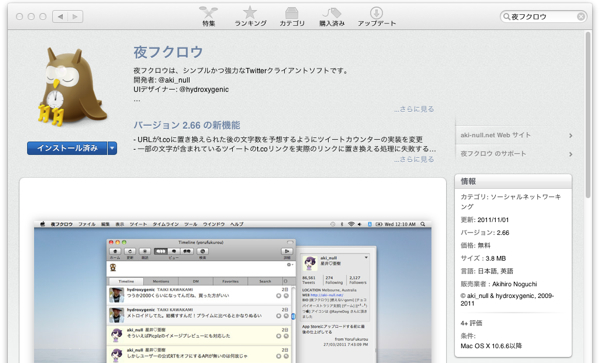Click chevron beside aki-null.net Web サイト
This screenshot has width=600, height=363.
(571, 135)
